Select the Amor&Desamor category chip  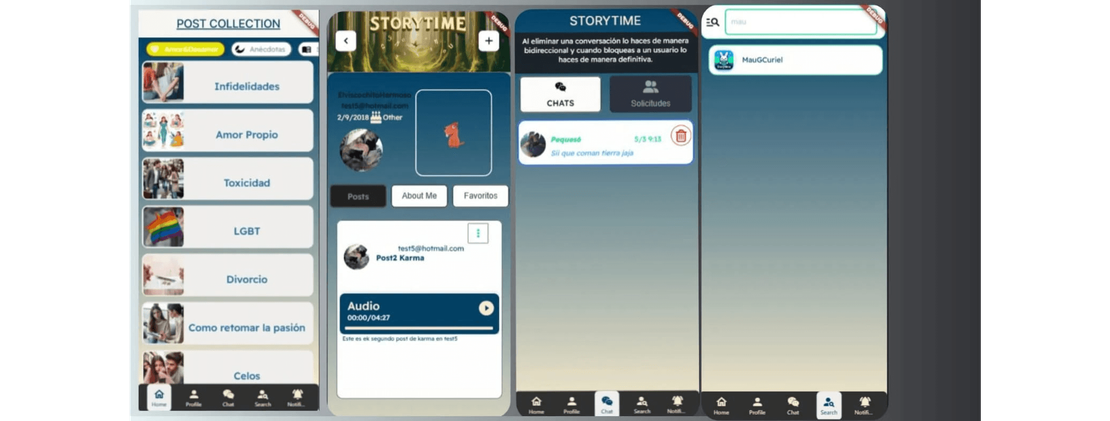[184, 49]
